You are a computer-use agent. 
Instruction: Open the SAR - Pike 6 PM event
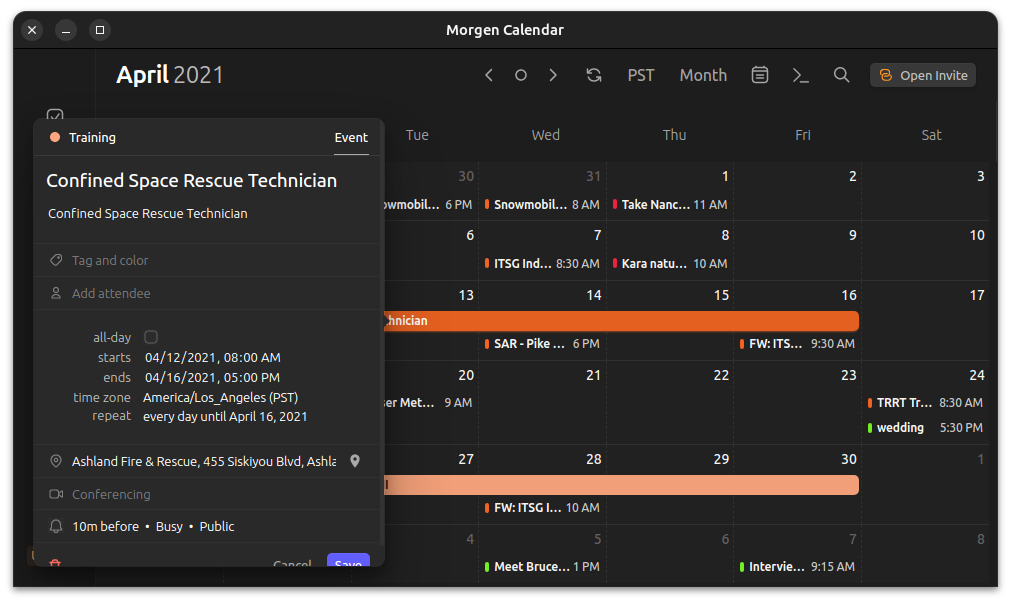[x=542, y=344]
